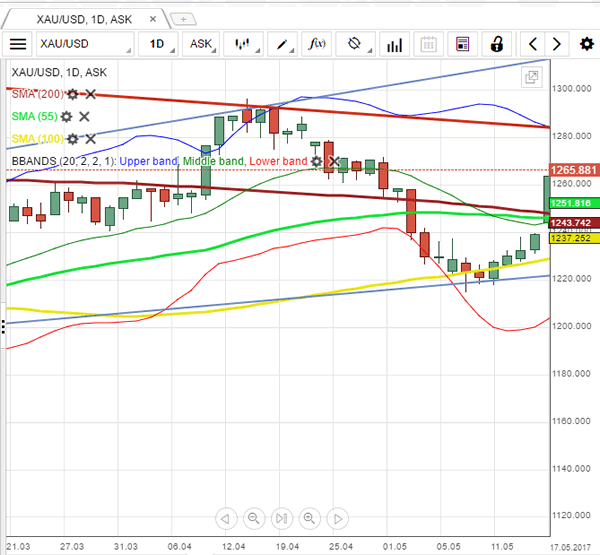Click the 1237.252 yellow price label
The width and height of the screenshot is (600, 555).
tap(574, 238)
